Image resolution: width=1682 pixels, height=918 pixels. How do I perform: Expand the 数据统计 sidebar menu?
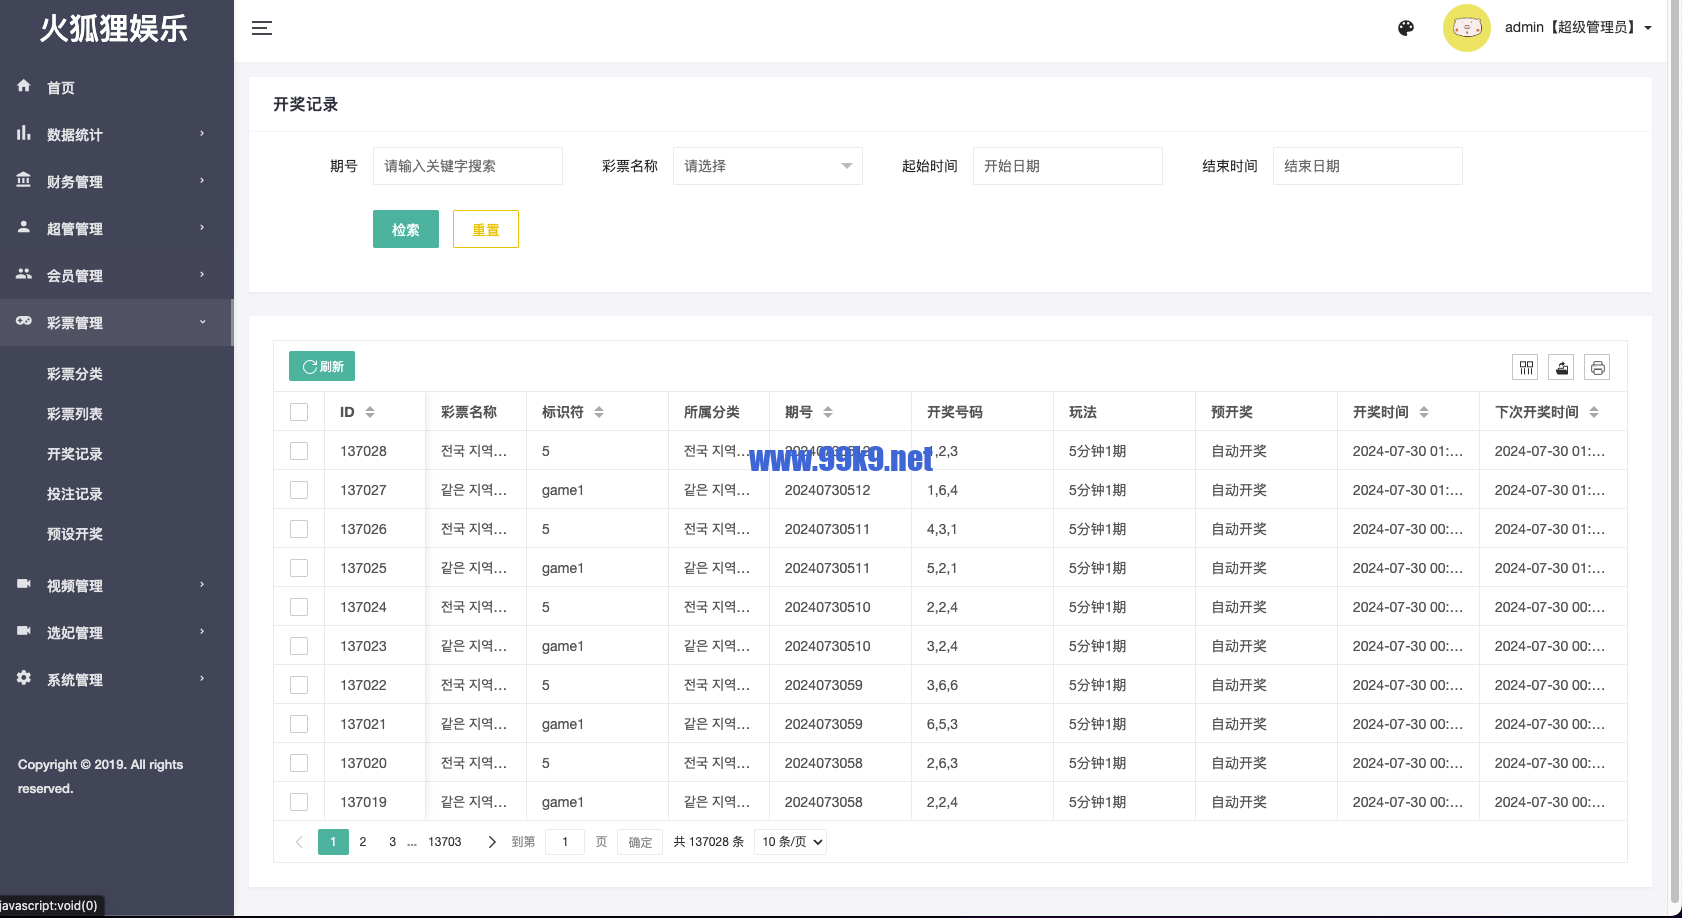117,134
